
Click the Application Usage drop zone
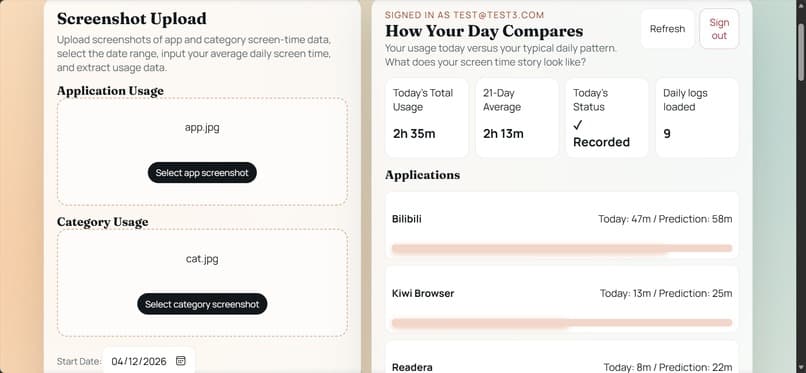click(x=202, y=152)
